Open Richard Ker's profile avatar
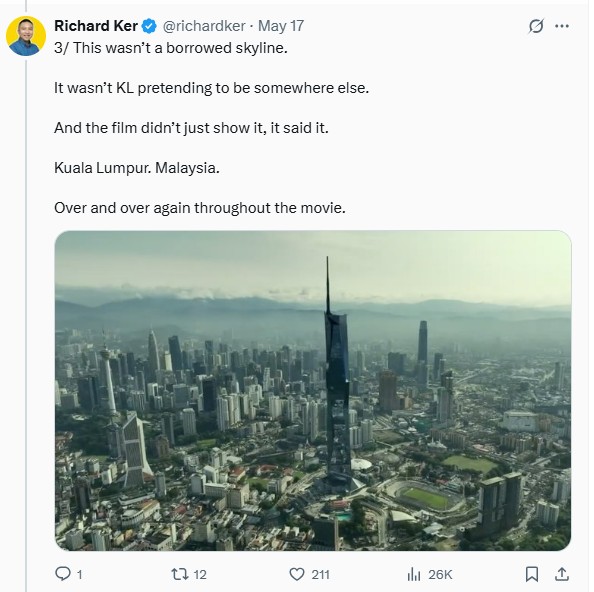Image resolution: width=594 pixels, height=592 pixels. pos(26,36)
